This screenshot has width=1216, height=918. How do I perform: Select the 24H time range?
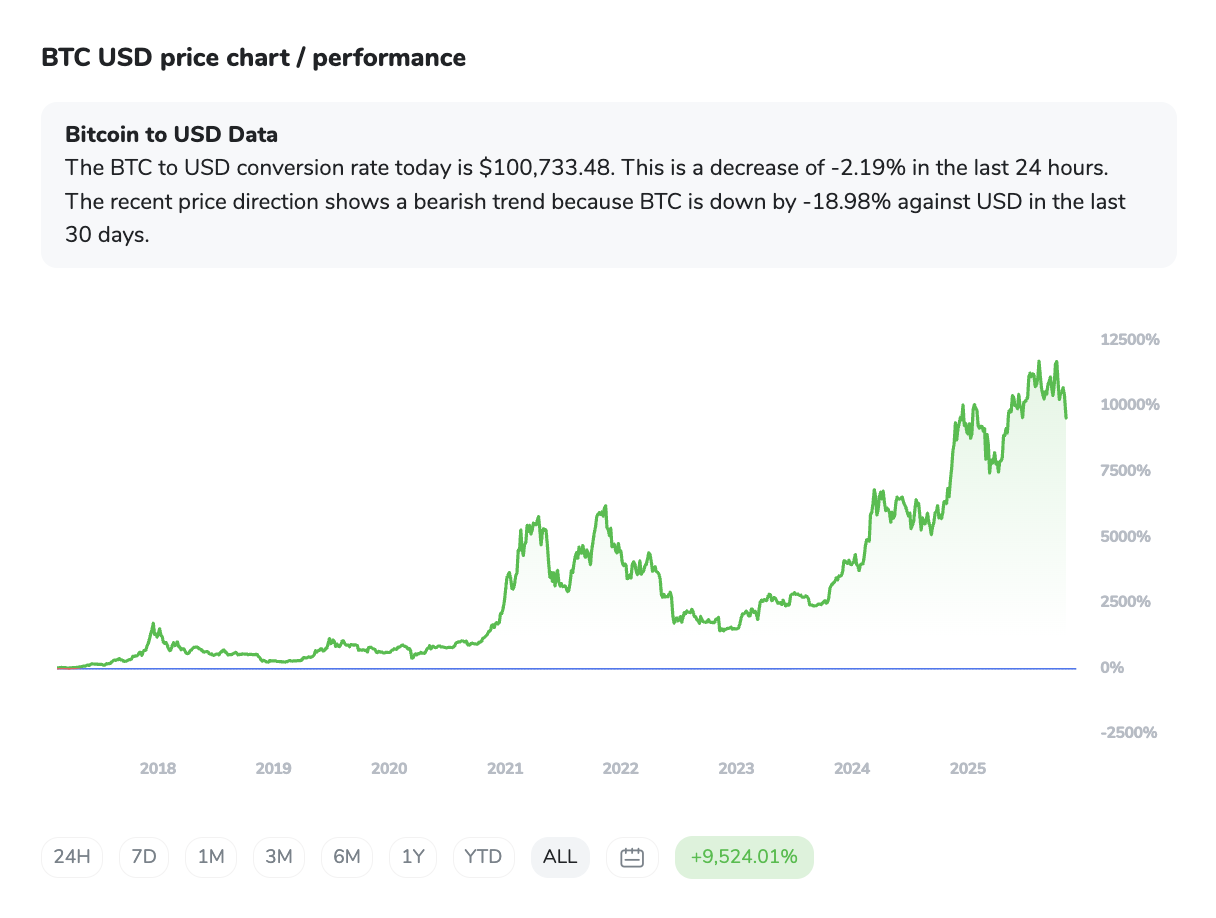click(x=72, y=857)
